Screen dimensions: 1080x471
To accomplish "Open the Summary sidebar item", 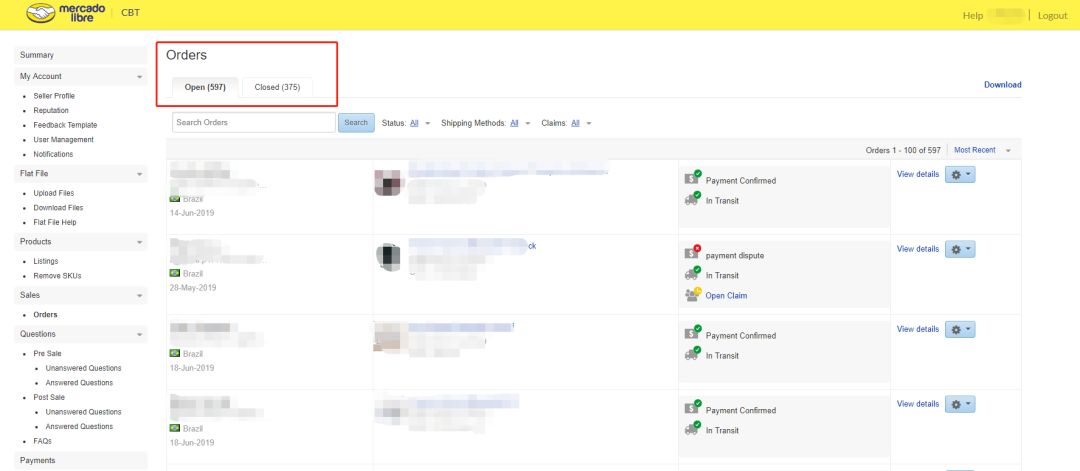I will 81,55.
